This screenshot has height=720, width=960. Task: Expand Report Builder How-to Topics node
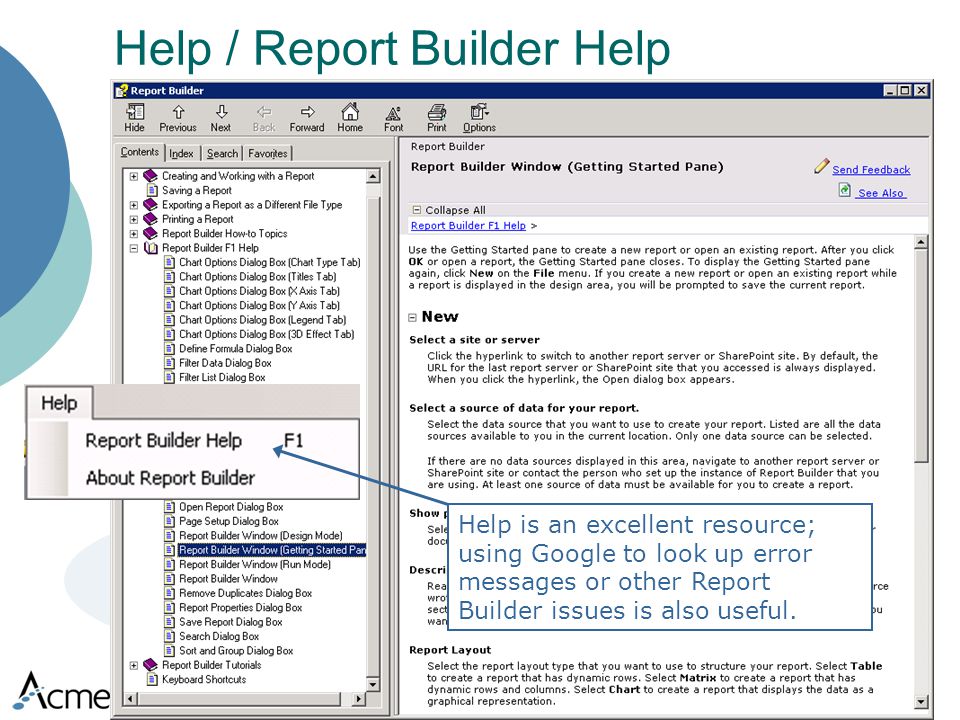[x=133, y=234]
